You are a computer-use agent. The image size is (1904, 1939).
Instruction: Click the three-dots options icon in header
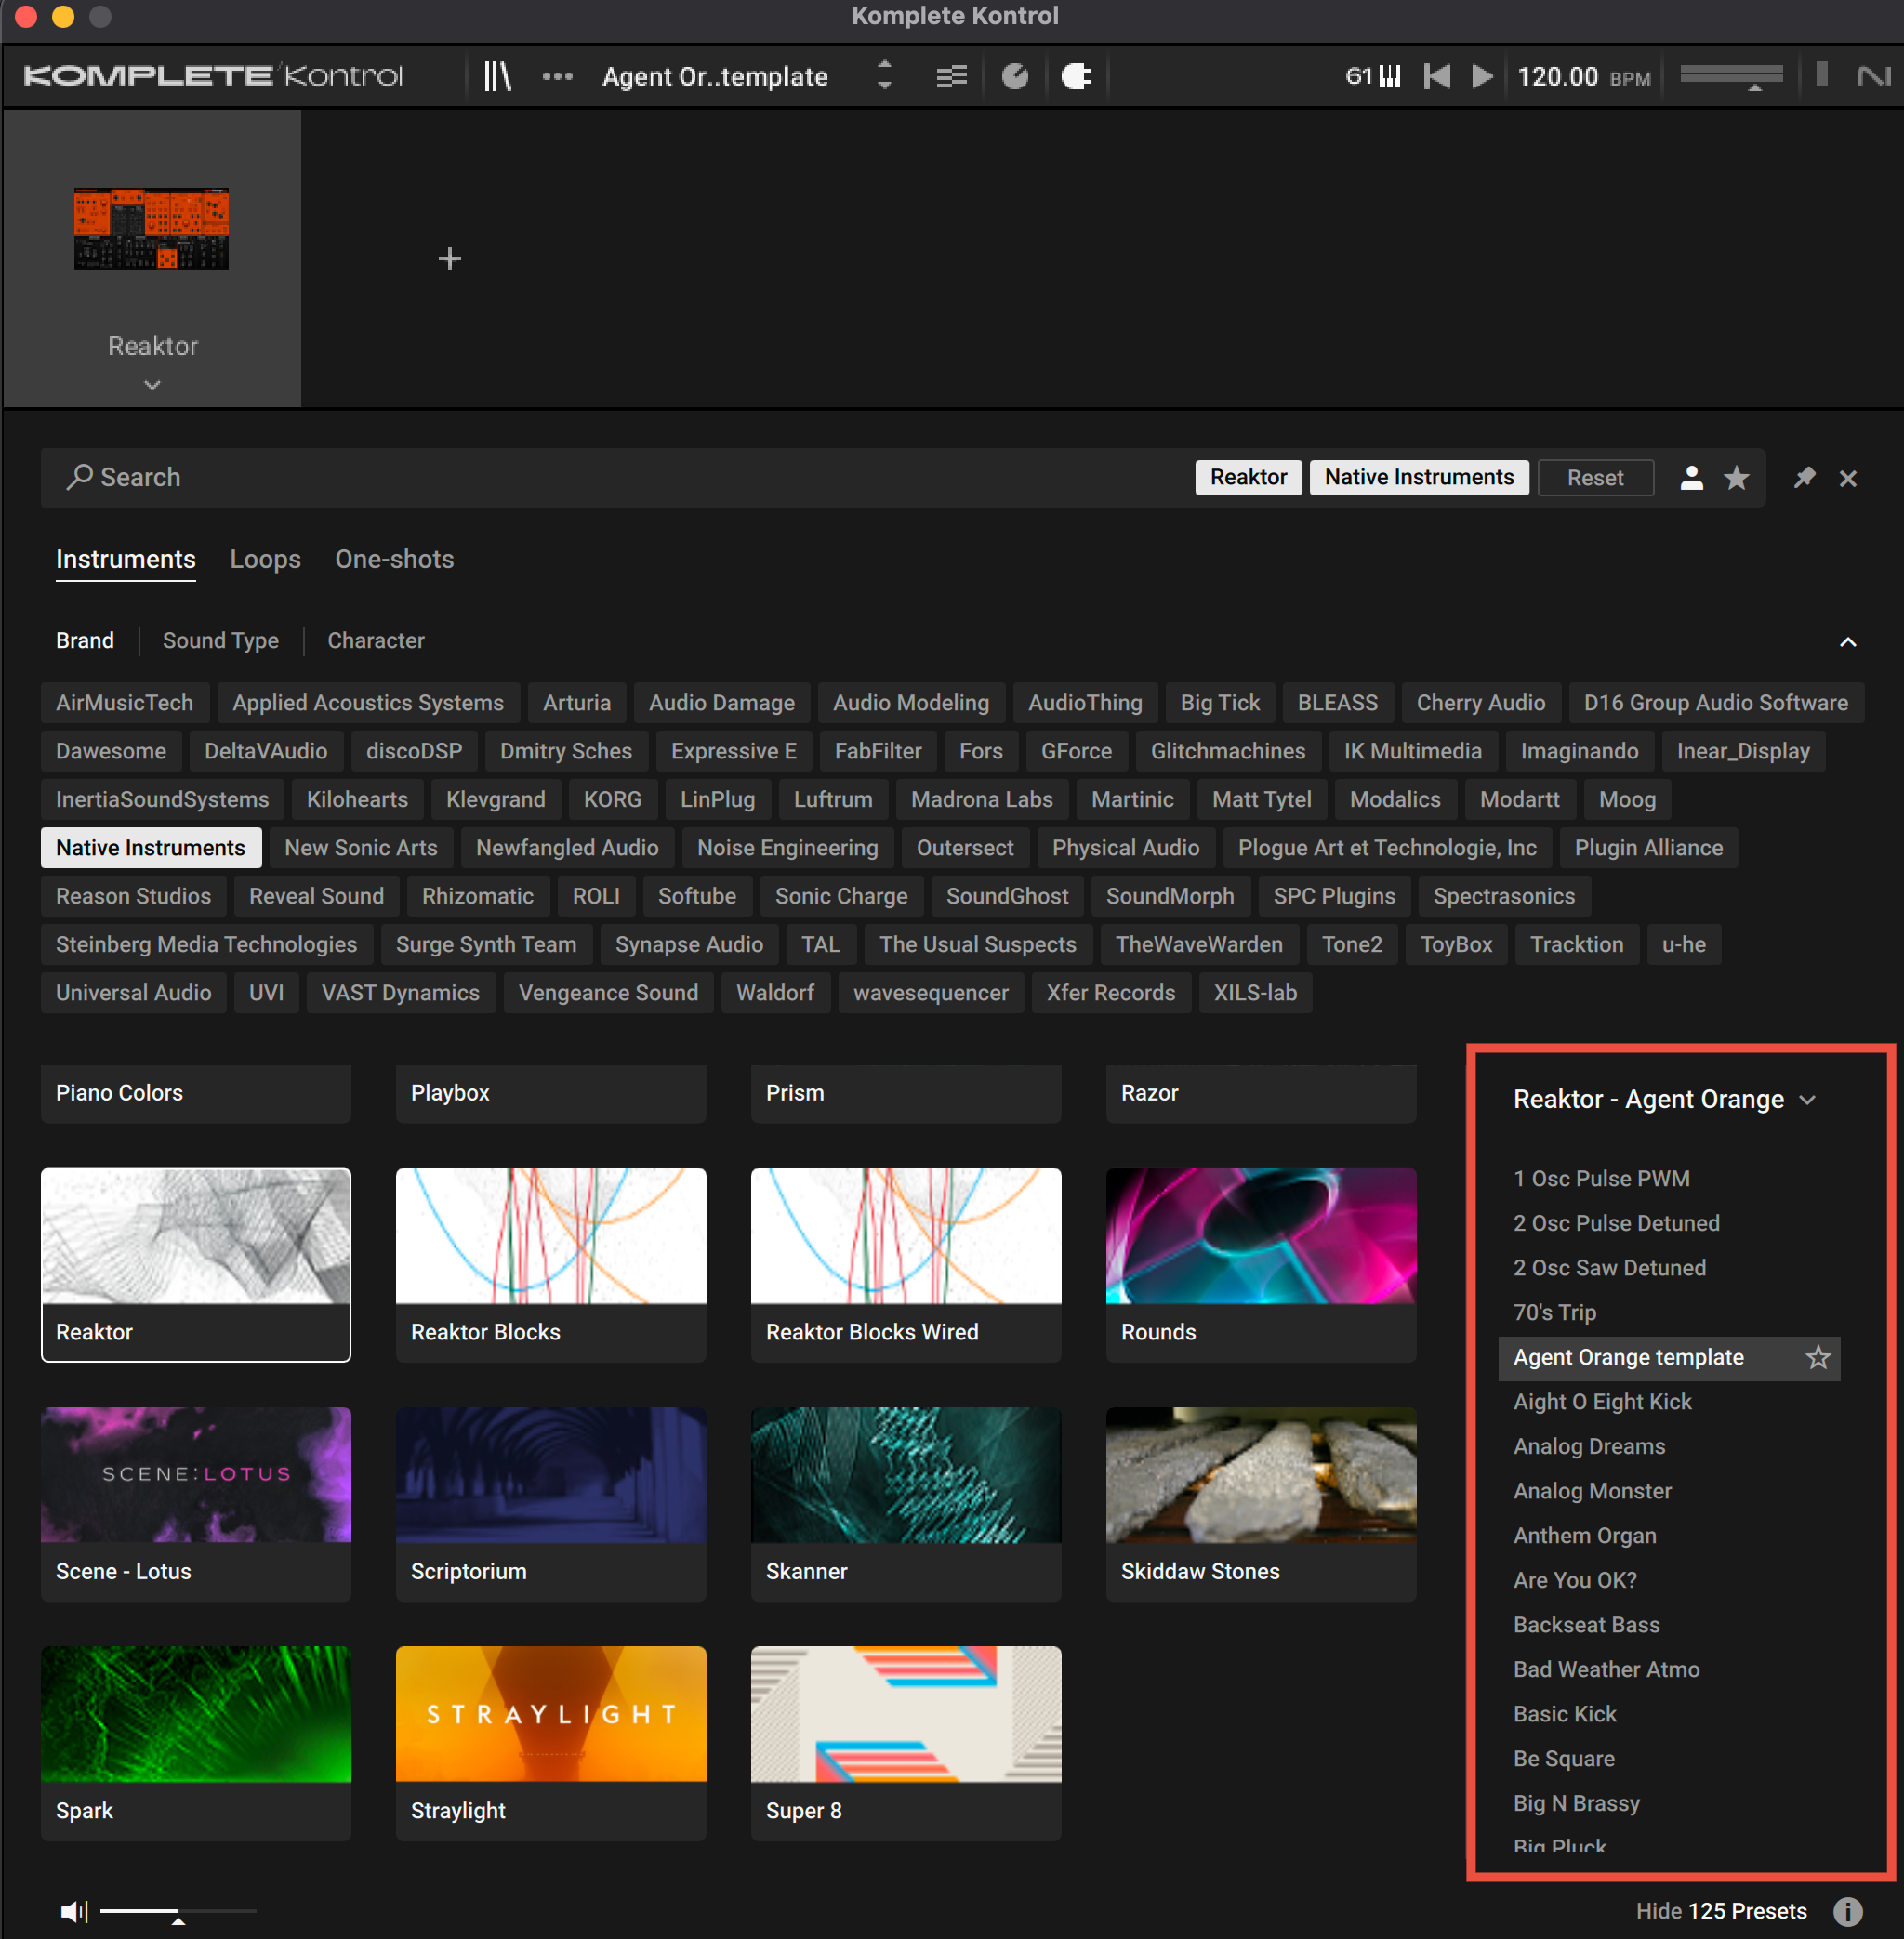coord(557,76)
